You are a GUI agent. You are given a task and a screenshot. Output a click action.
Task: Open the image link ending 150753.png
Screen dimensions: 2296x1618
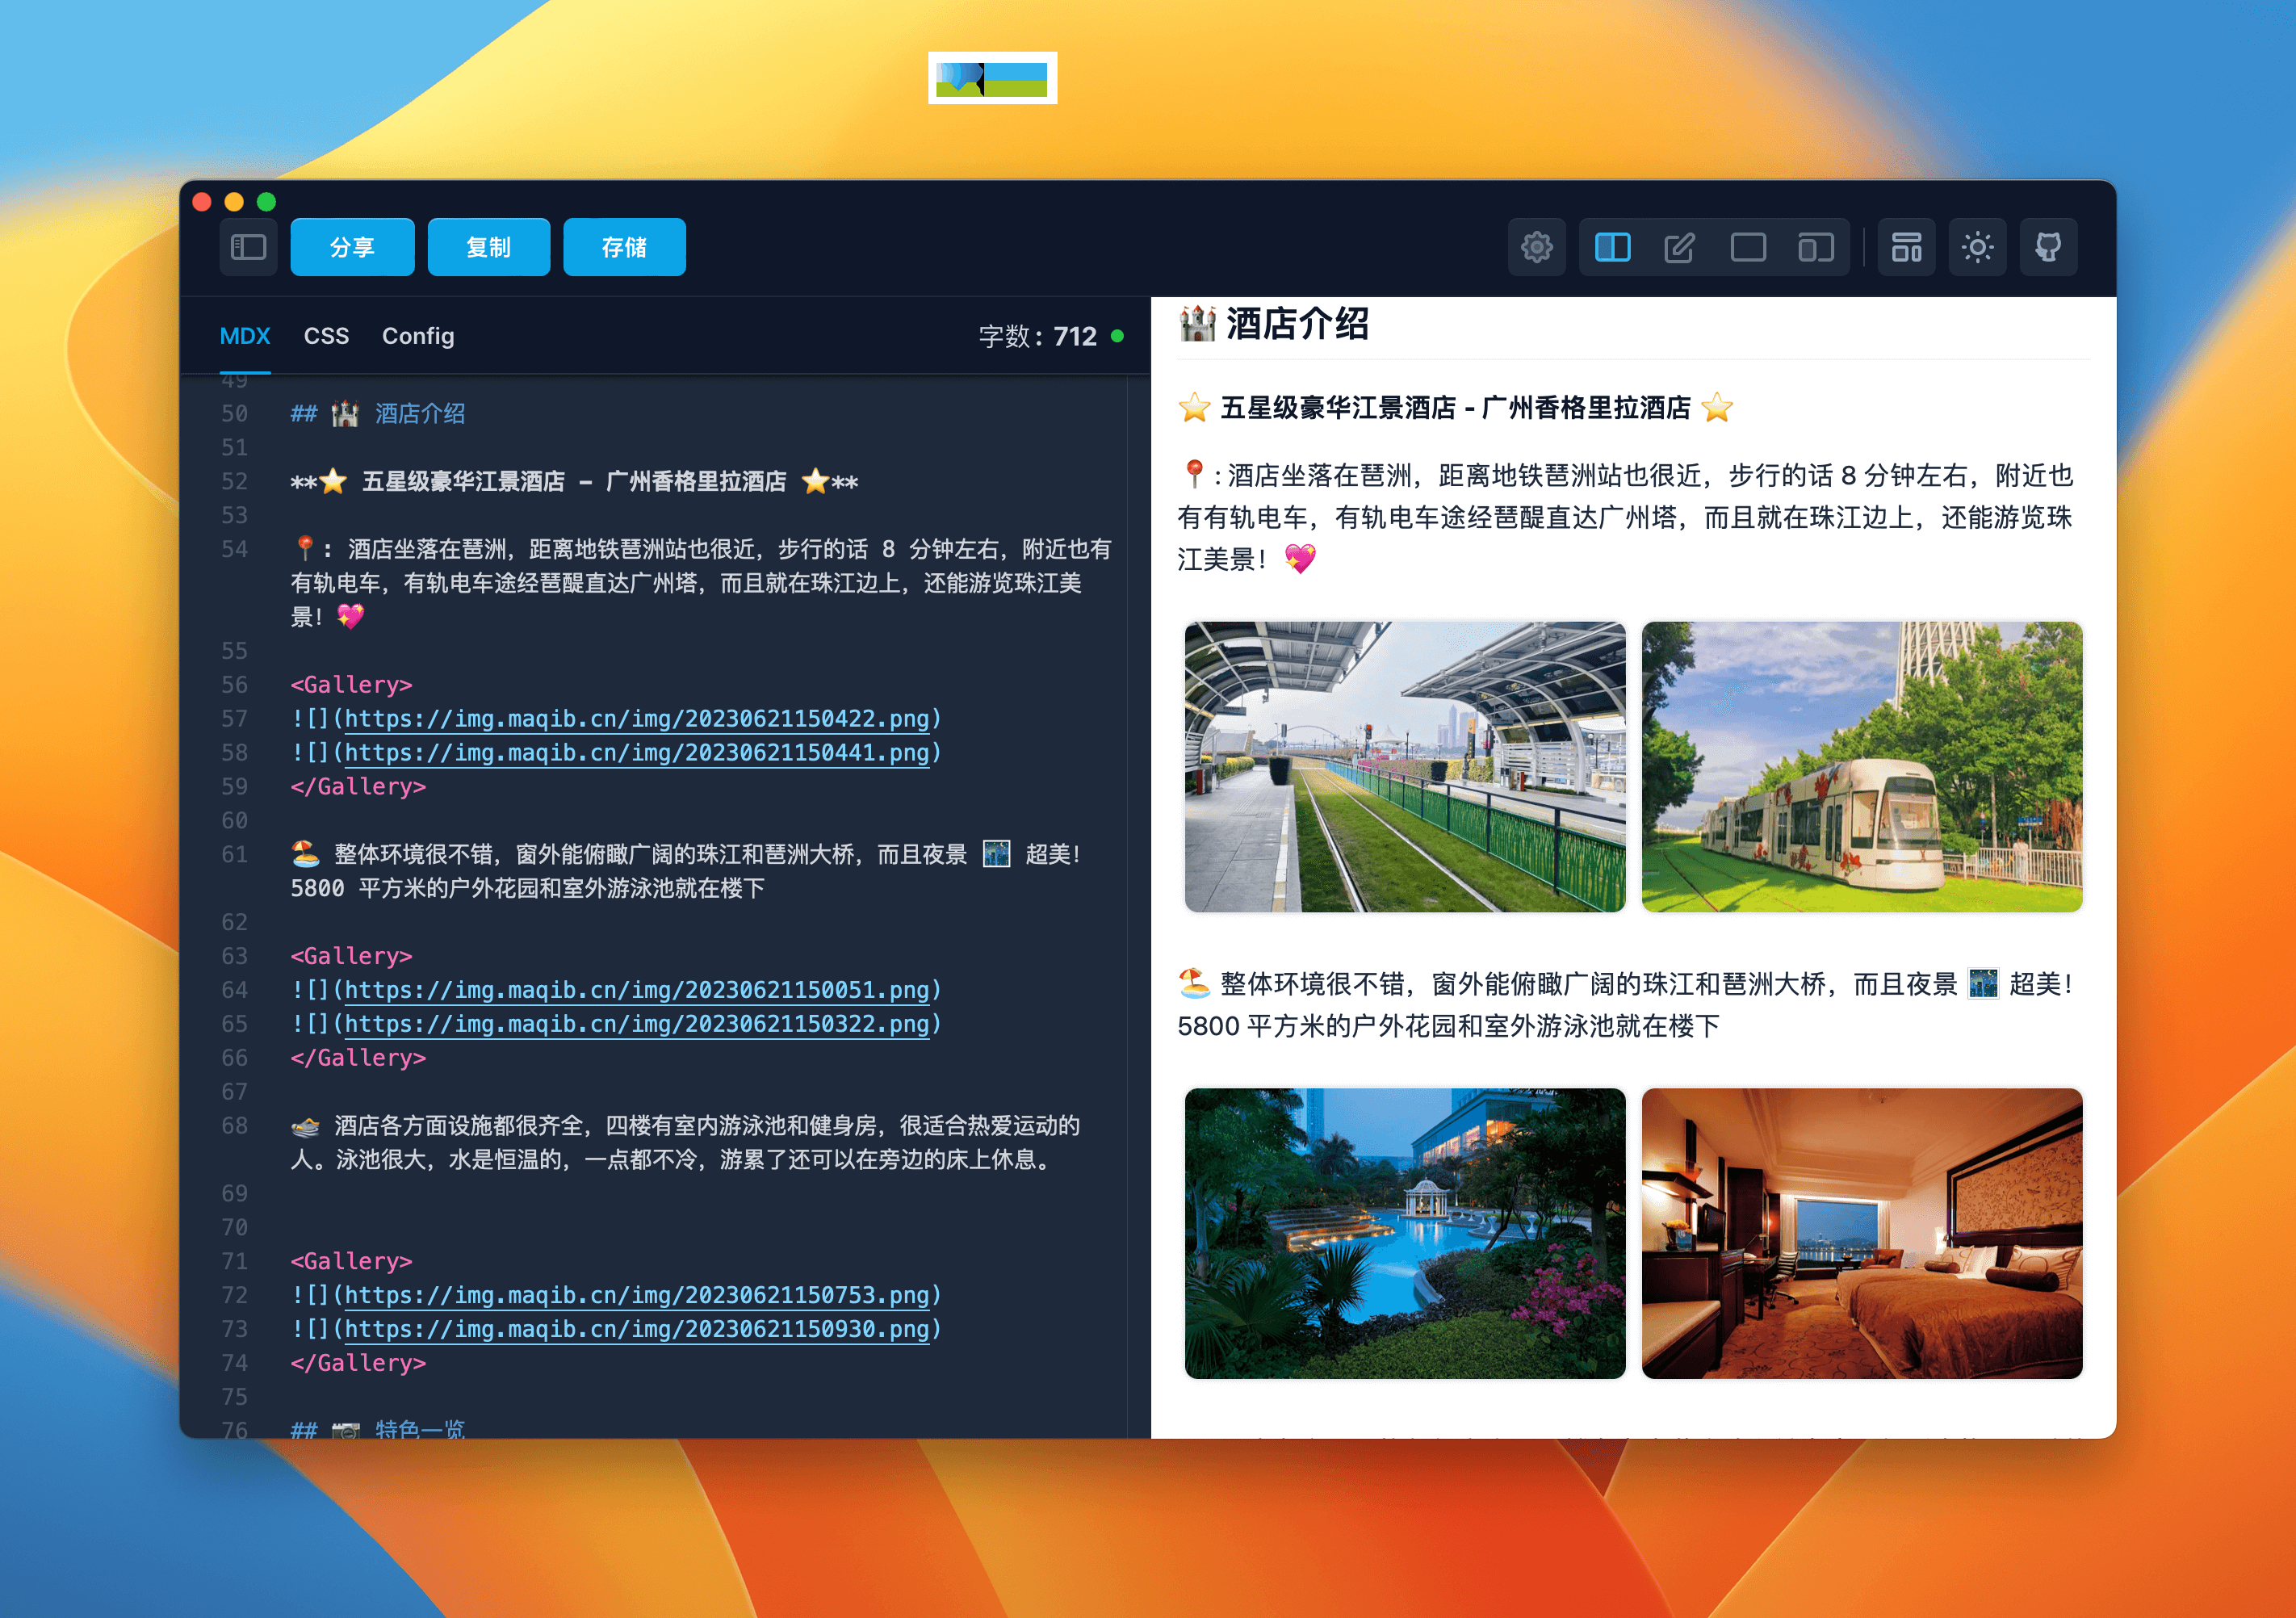click(636, 1295)
